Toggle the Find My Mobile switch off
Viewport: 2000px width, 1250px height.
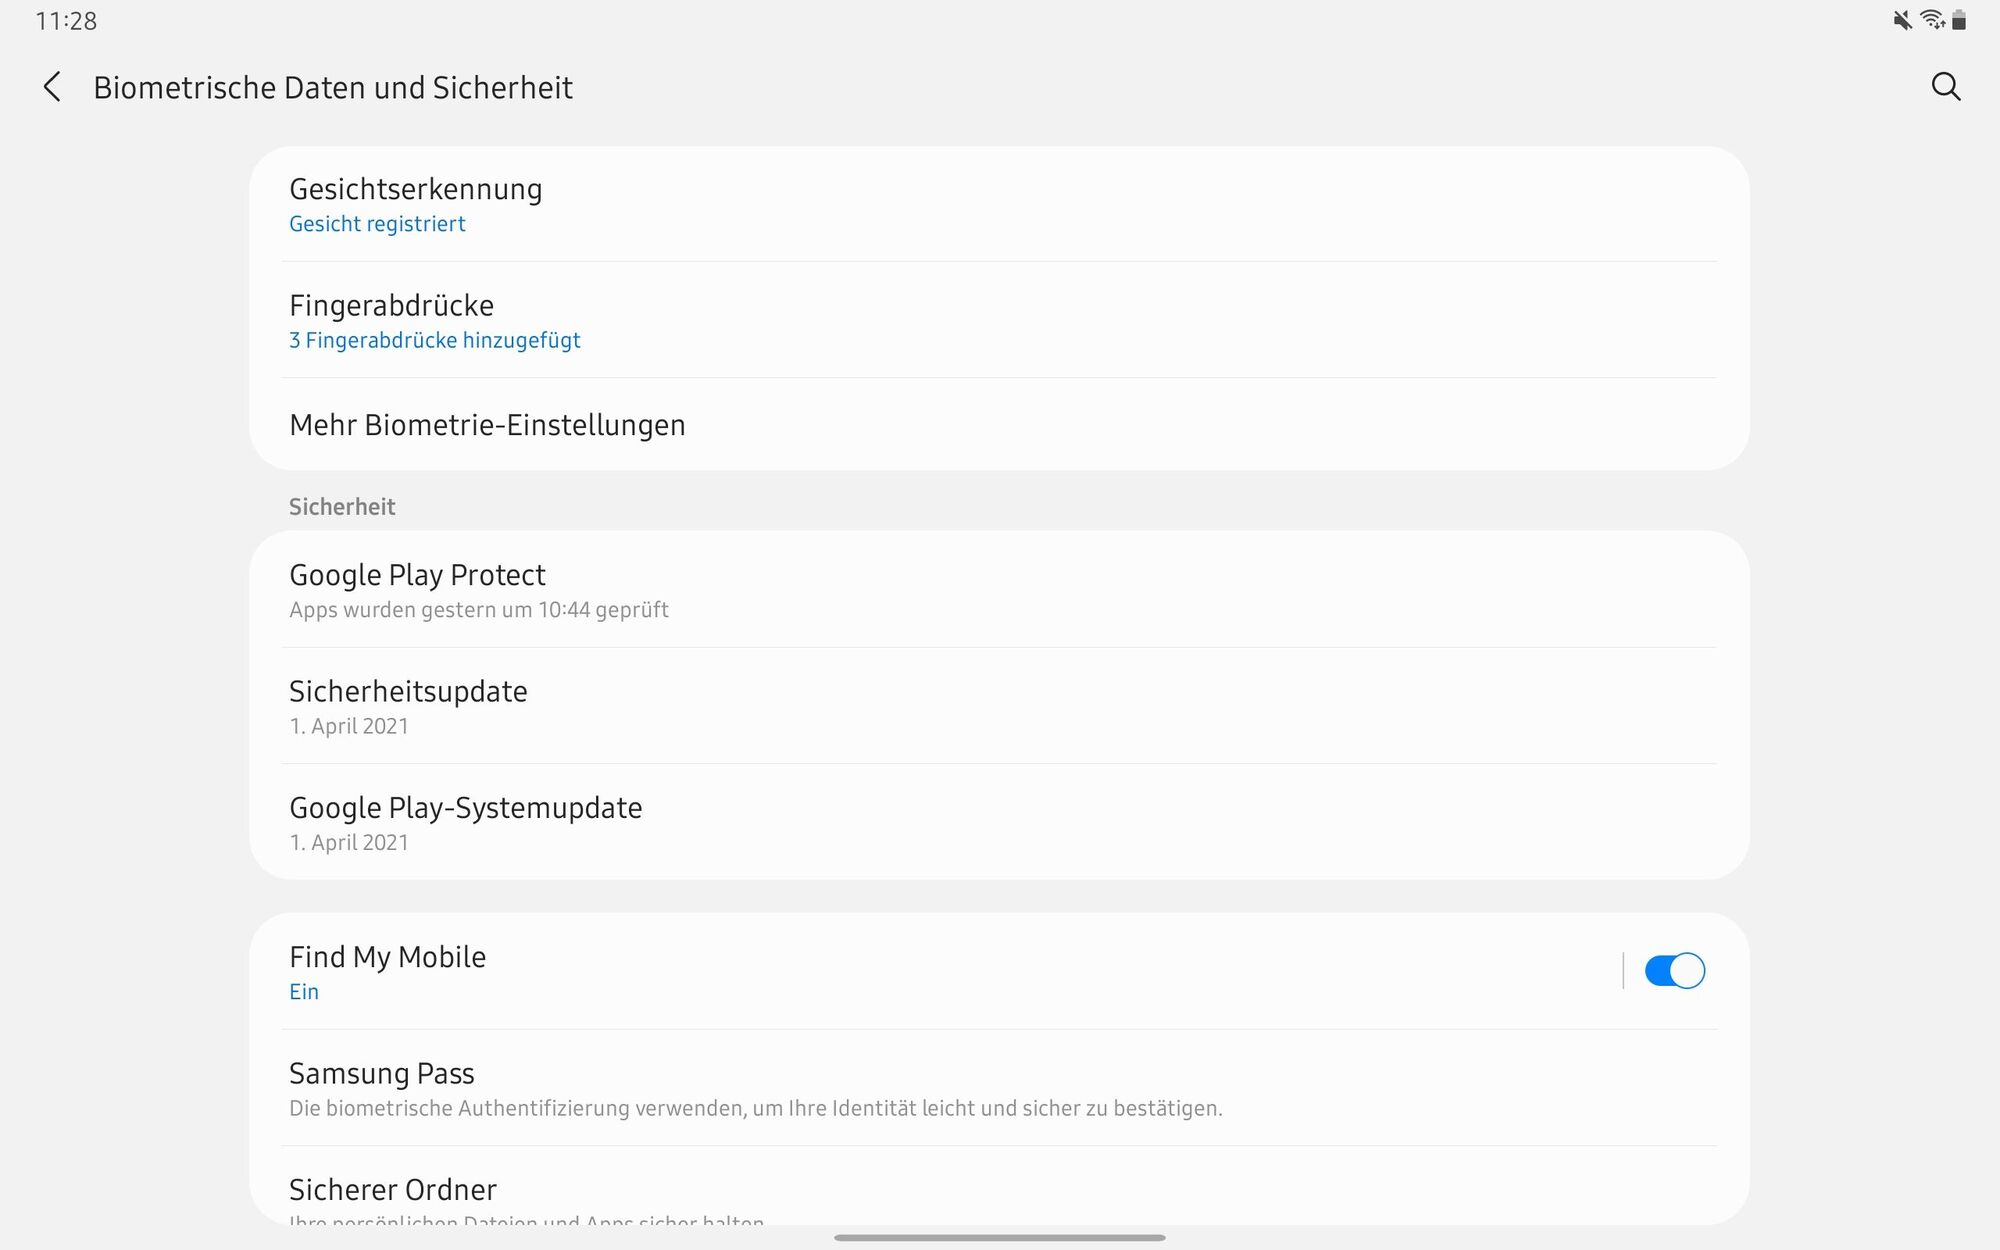(x=1674, y=970)
